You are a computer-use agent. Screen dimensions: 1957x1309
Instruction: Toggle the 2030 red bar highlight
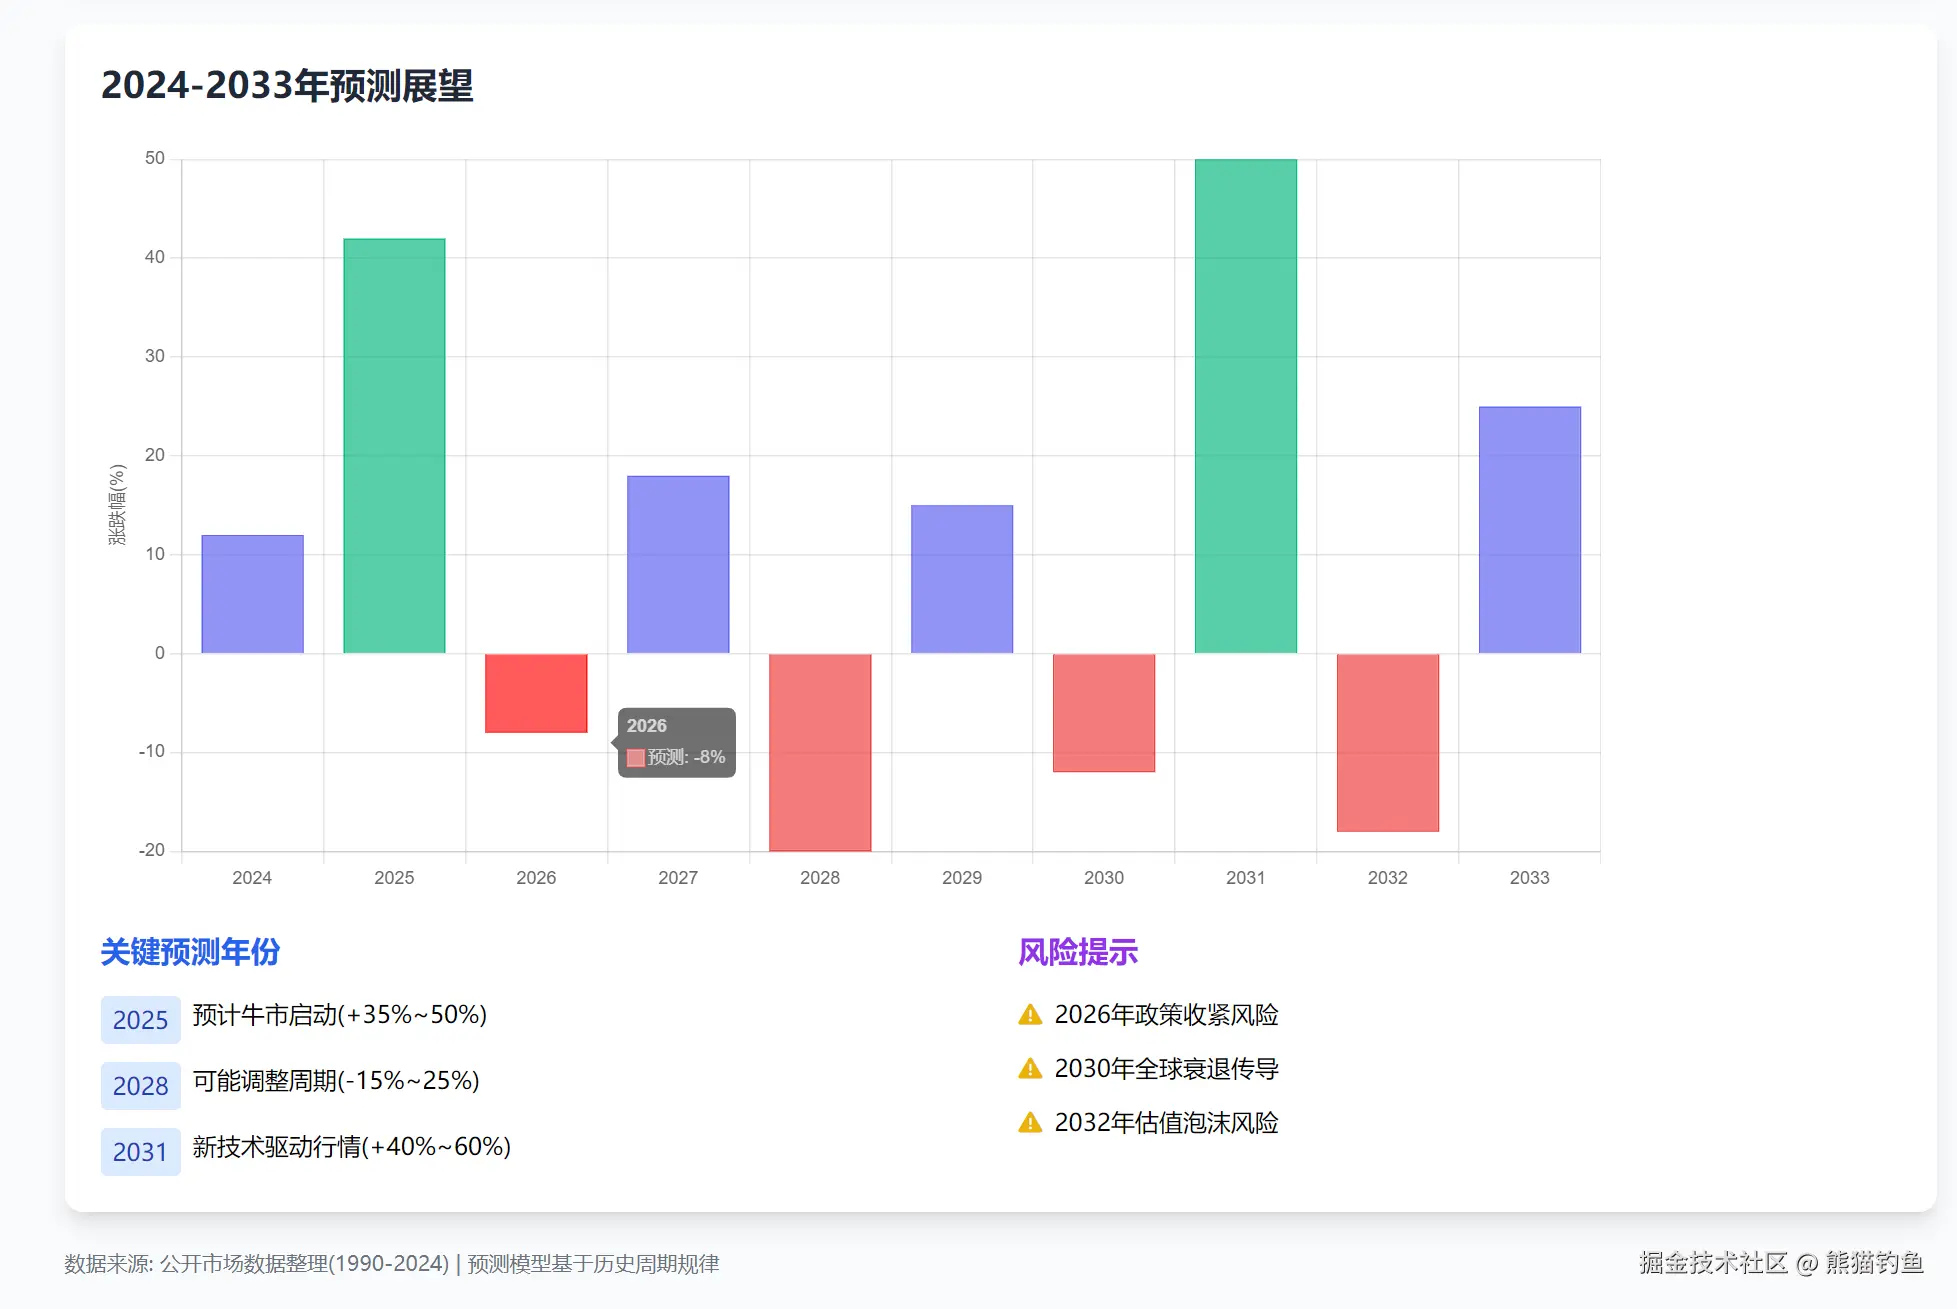pyautogui.click(x=1103, y=710)
